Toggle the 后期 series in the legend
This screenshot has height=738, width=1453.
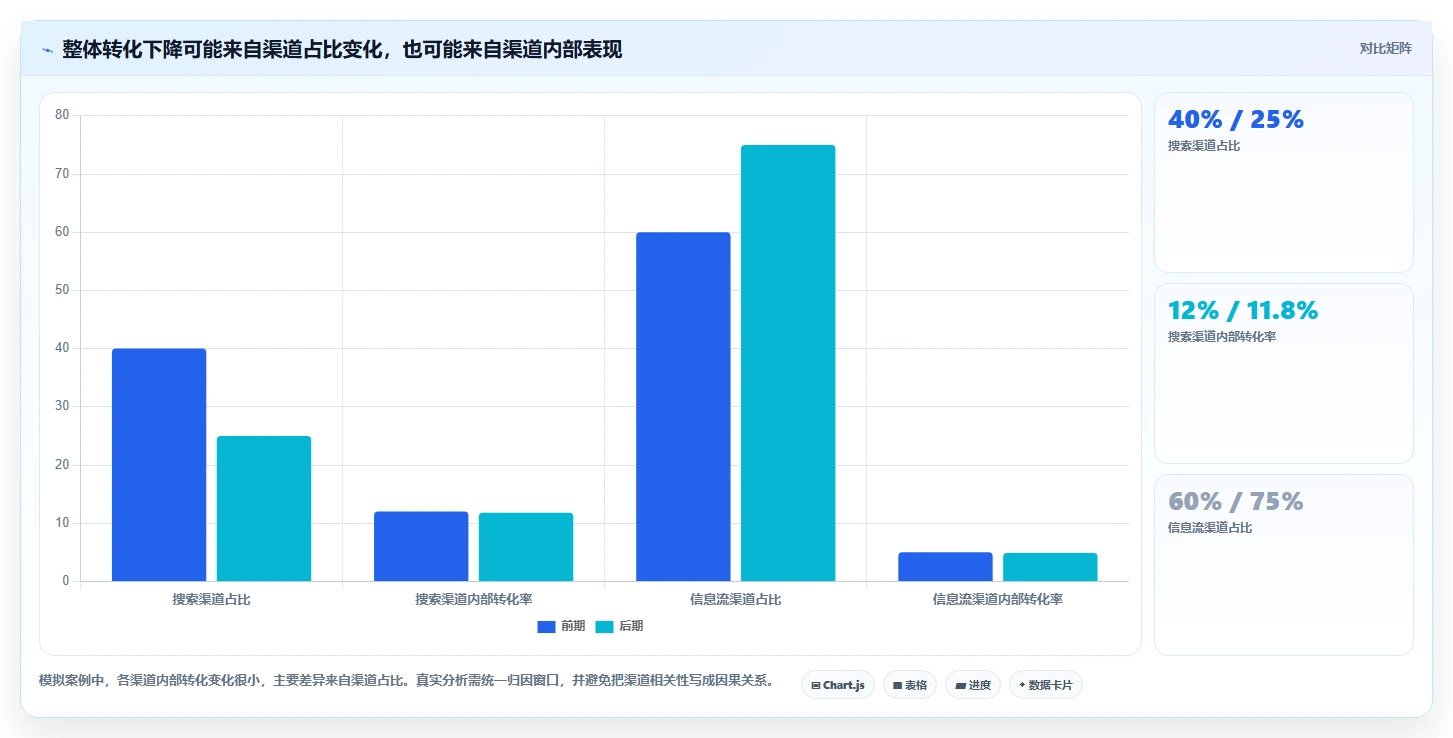click(619, 626)
